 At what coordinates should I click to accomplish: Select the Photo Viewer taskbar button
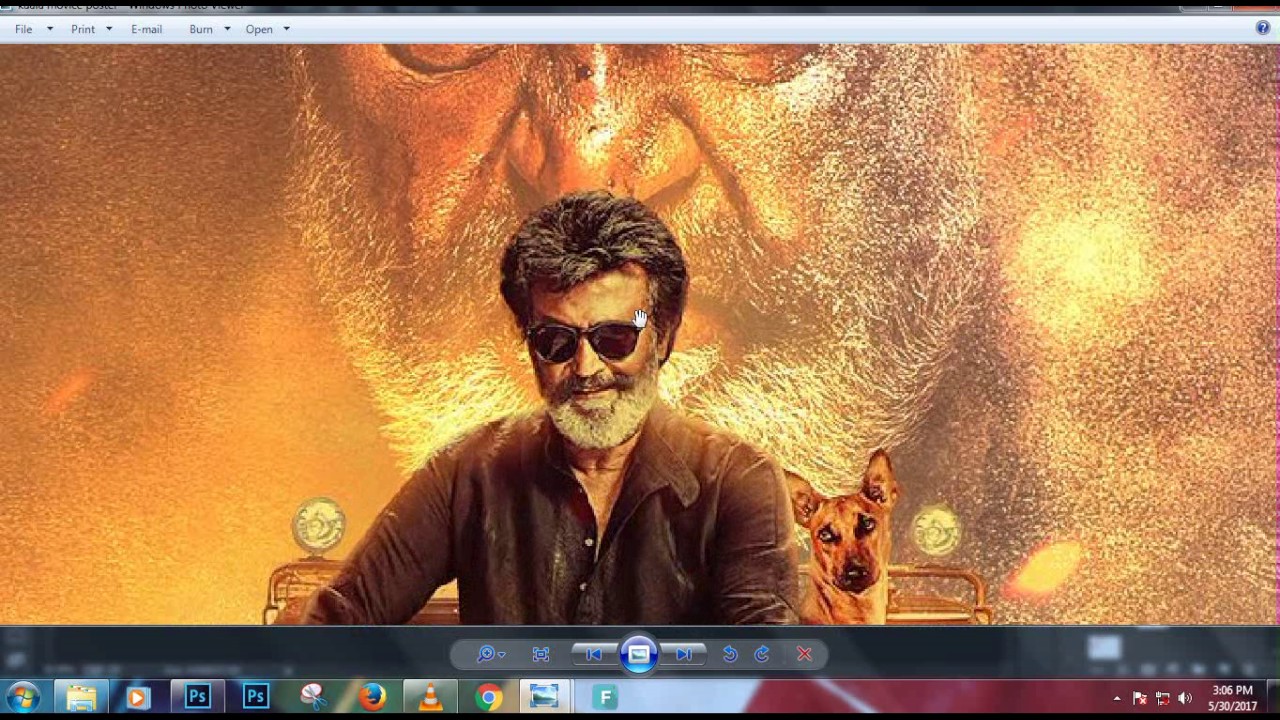click(x=545, y=697)
